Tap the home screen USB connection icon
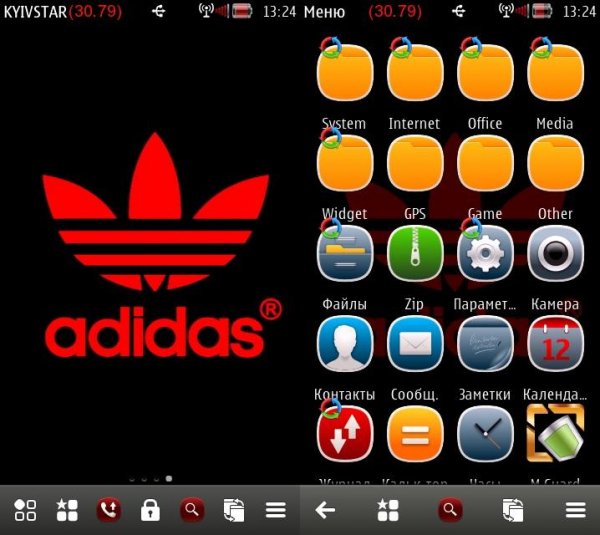This screenshot has width=600, height=535. point(158,11)
